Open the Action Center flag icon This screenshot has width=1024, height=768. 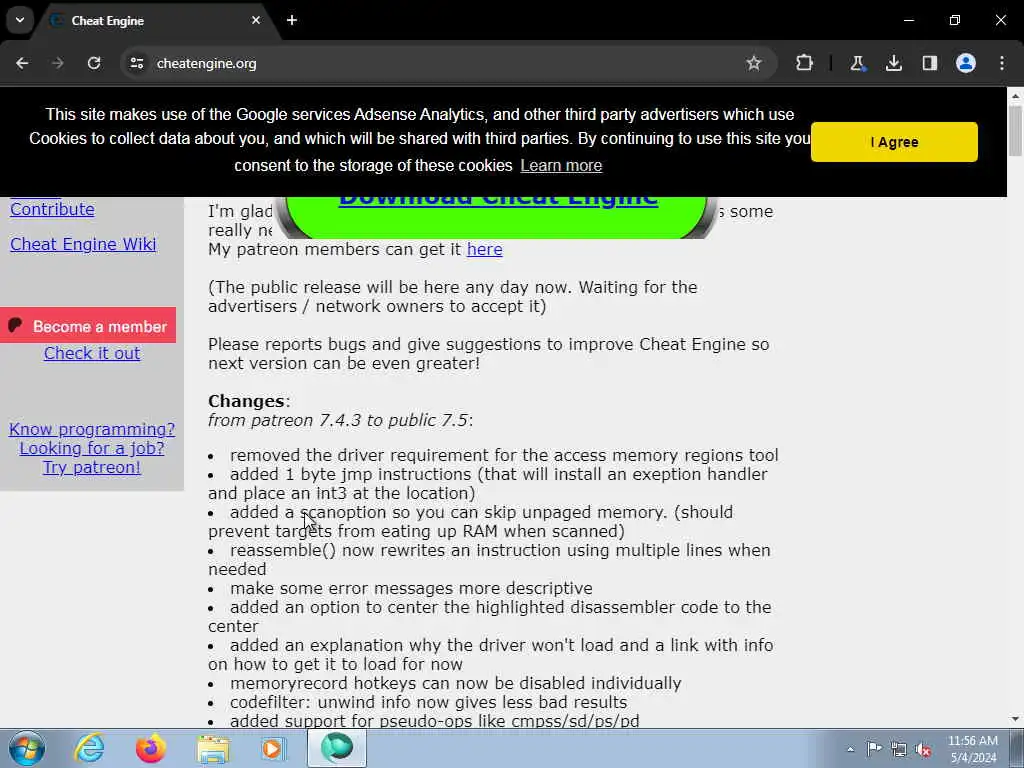[x=874, y=749]
